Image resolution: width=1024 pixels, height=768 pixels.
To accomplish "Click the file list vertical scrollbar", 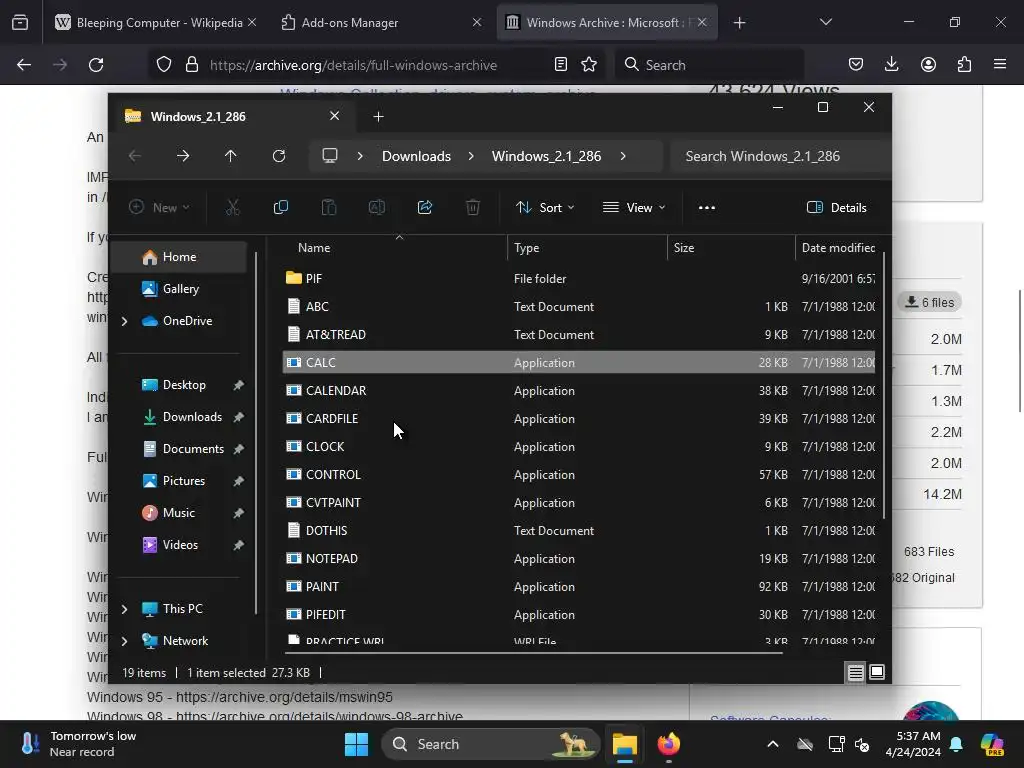I will 884,385.
